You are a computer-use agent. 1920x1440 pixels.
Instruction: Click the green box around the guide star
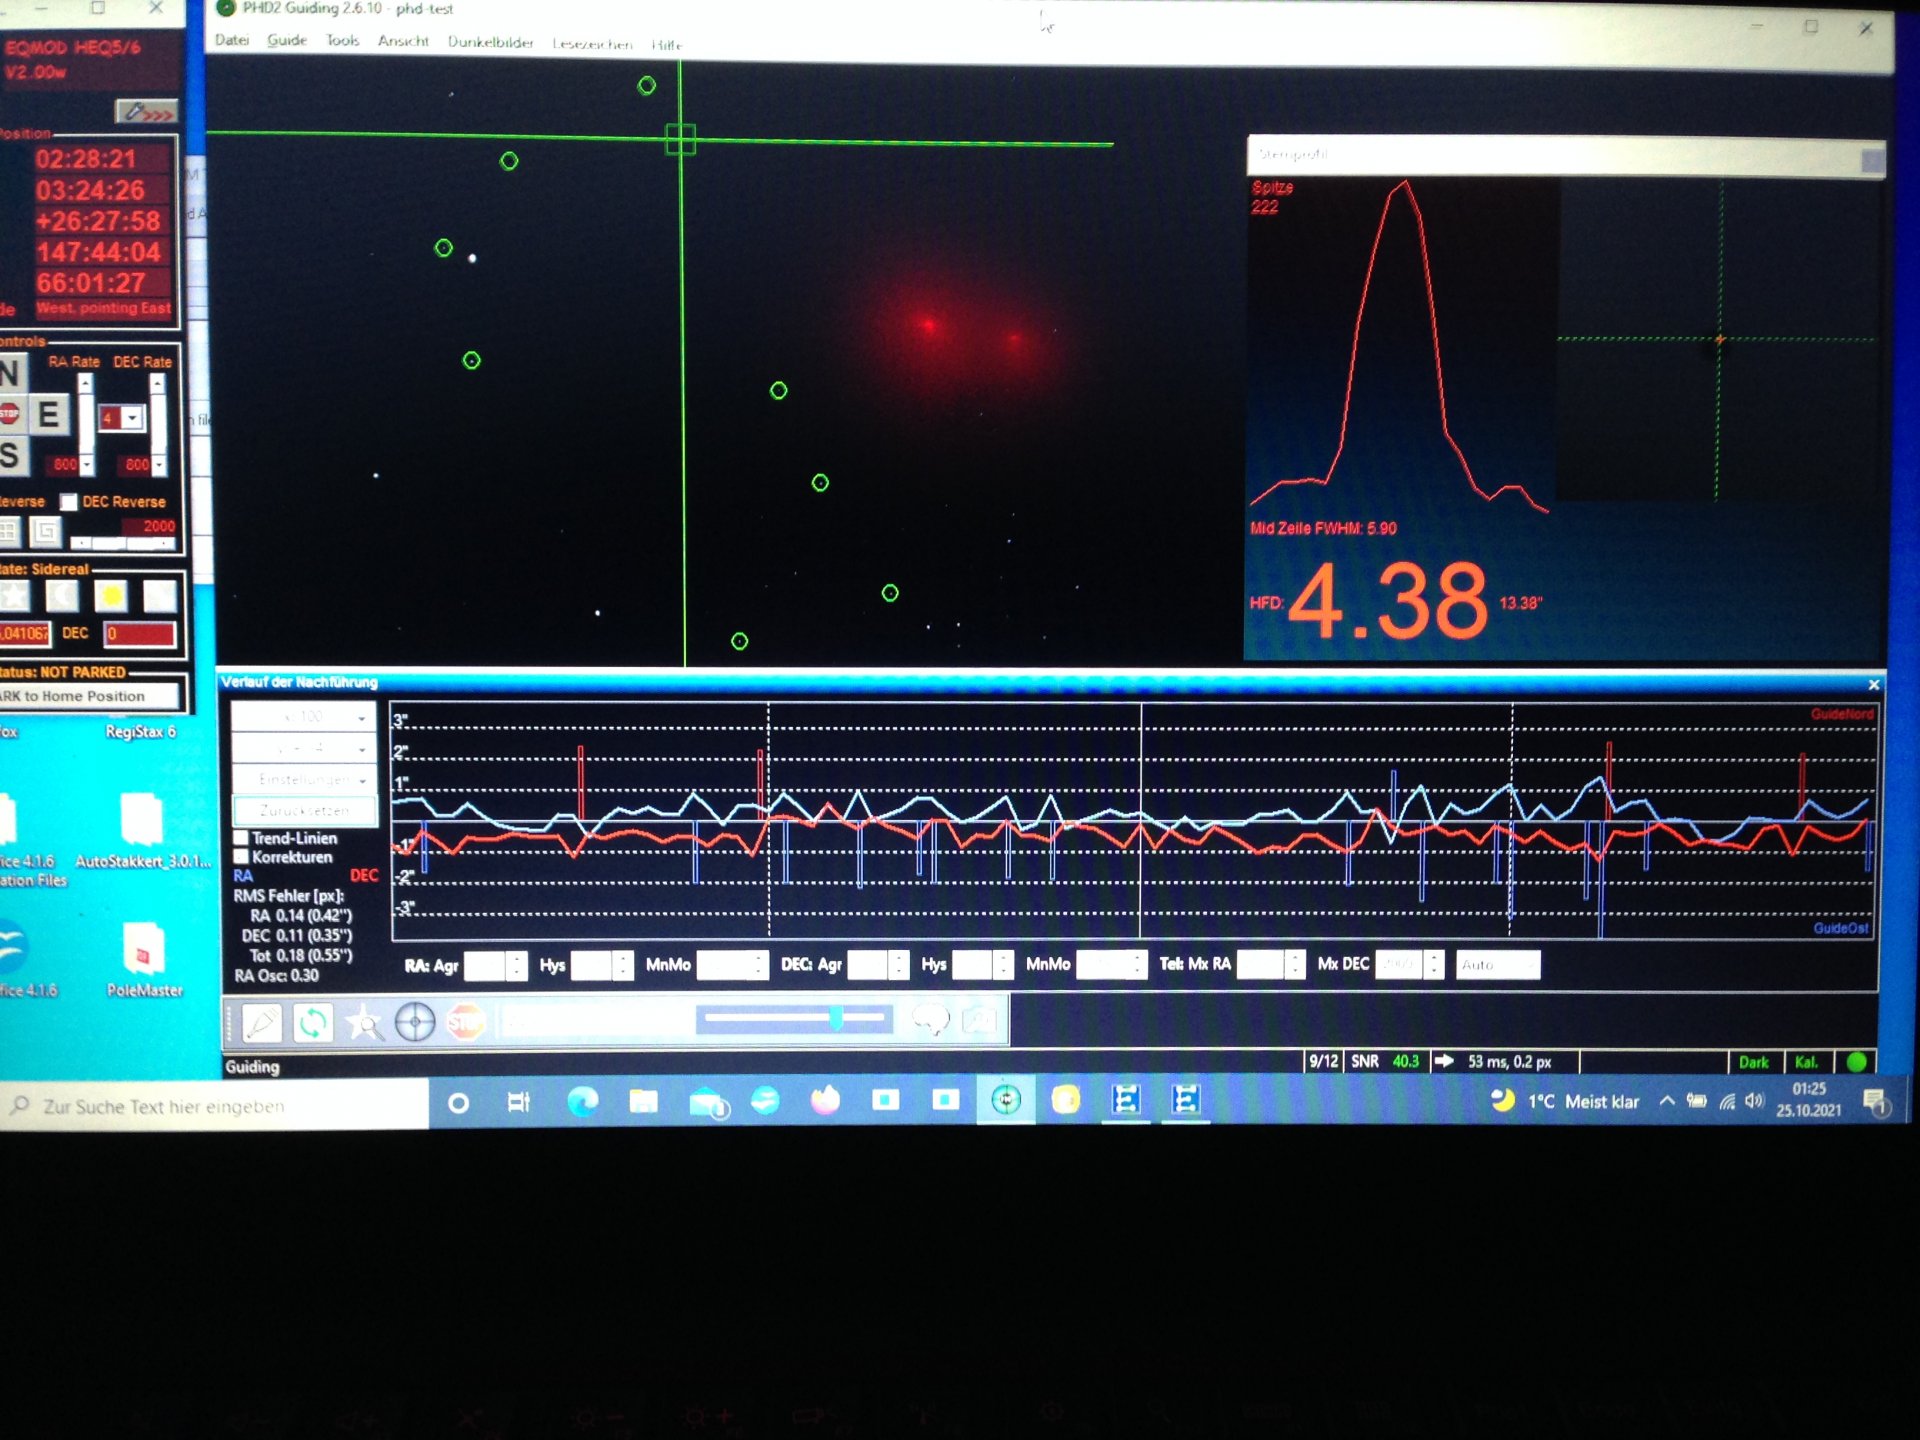[x=680, y=139]
